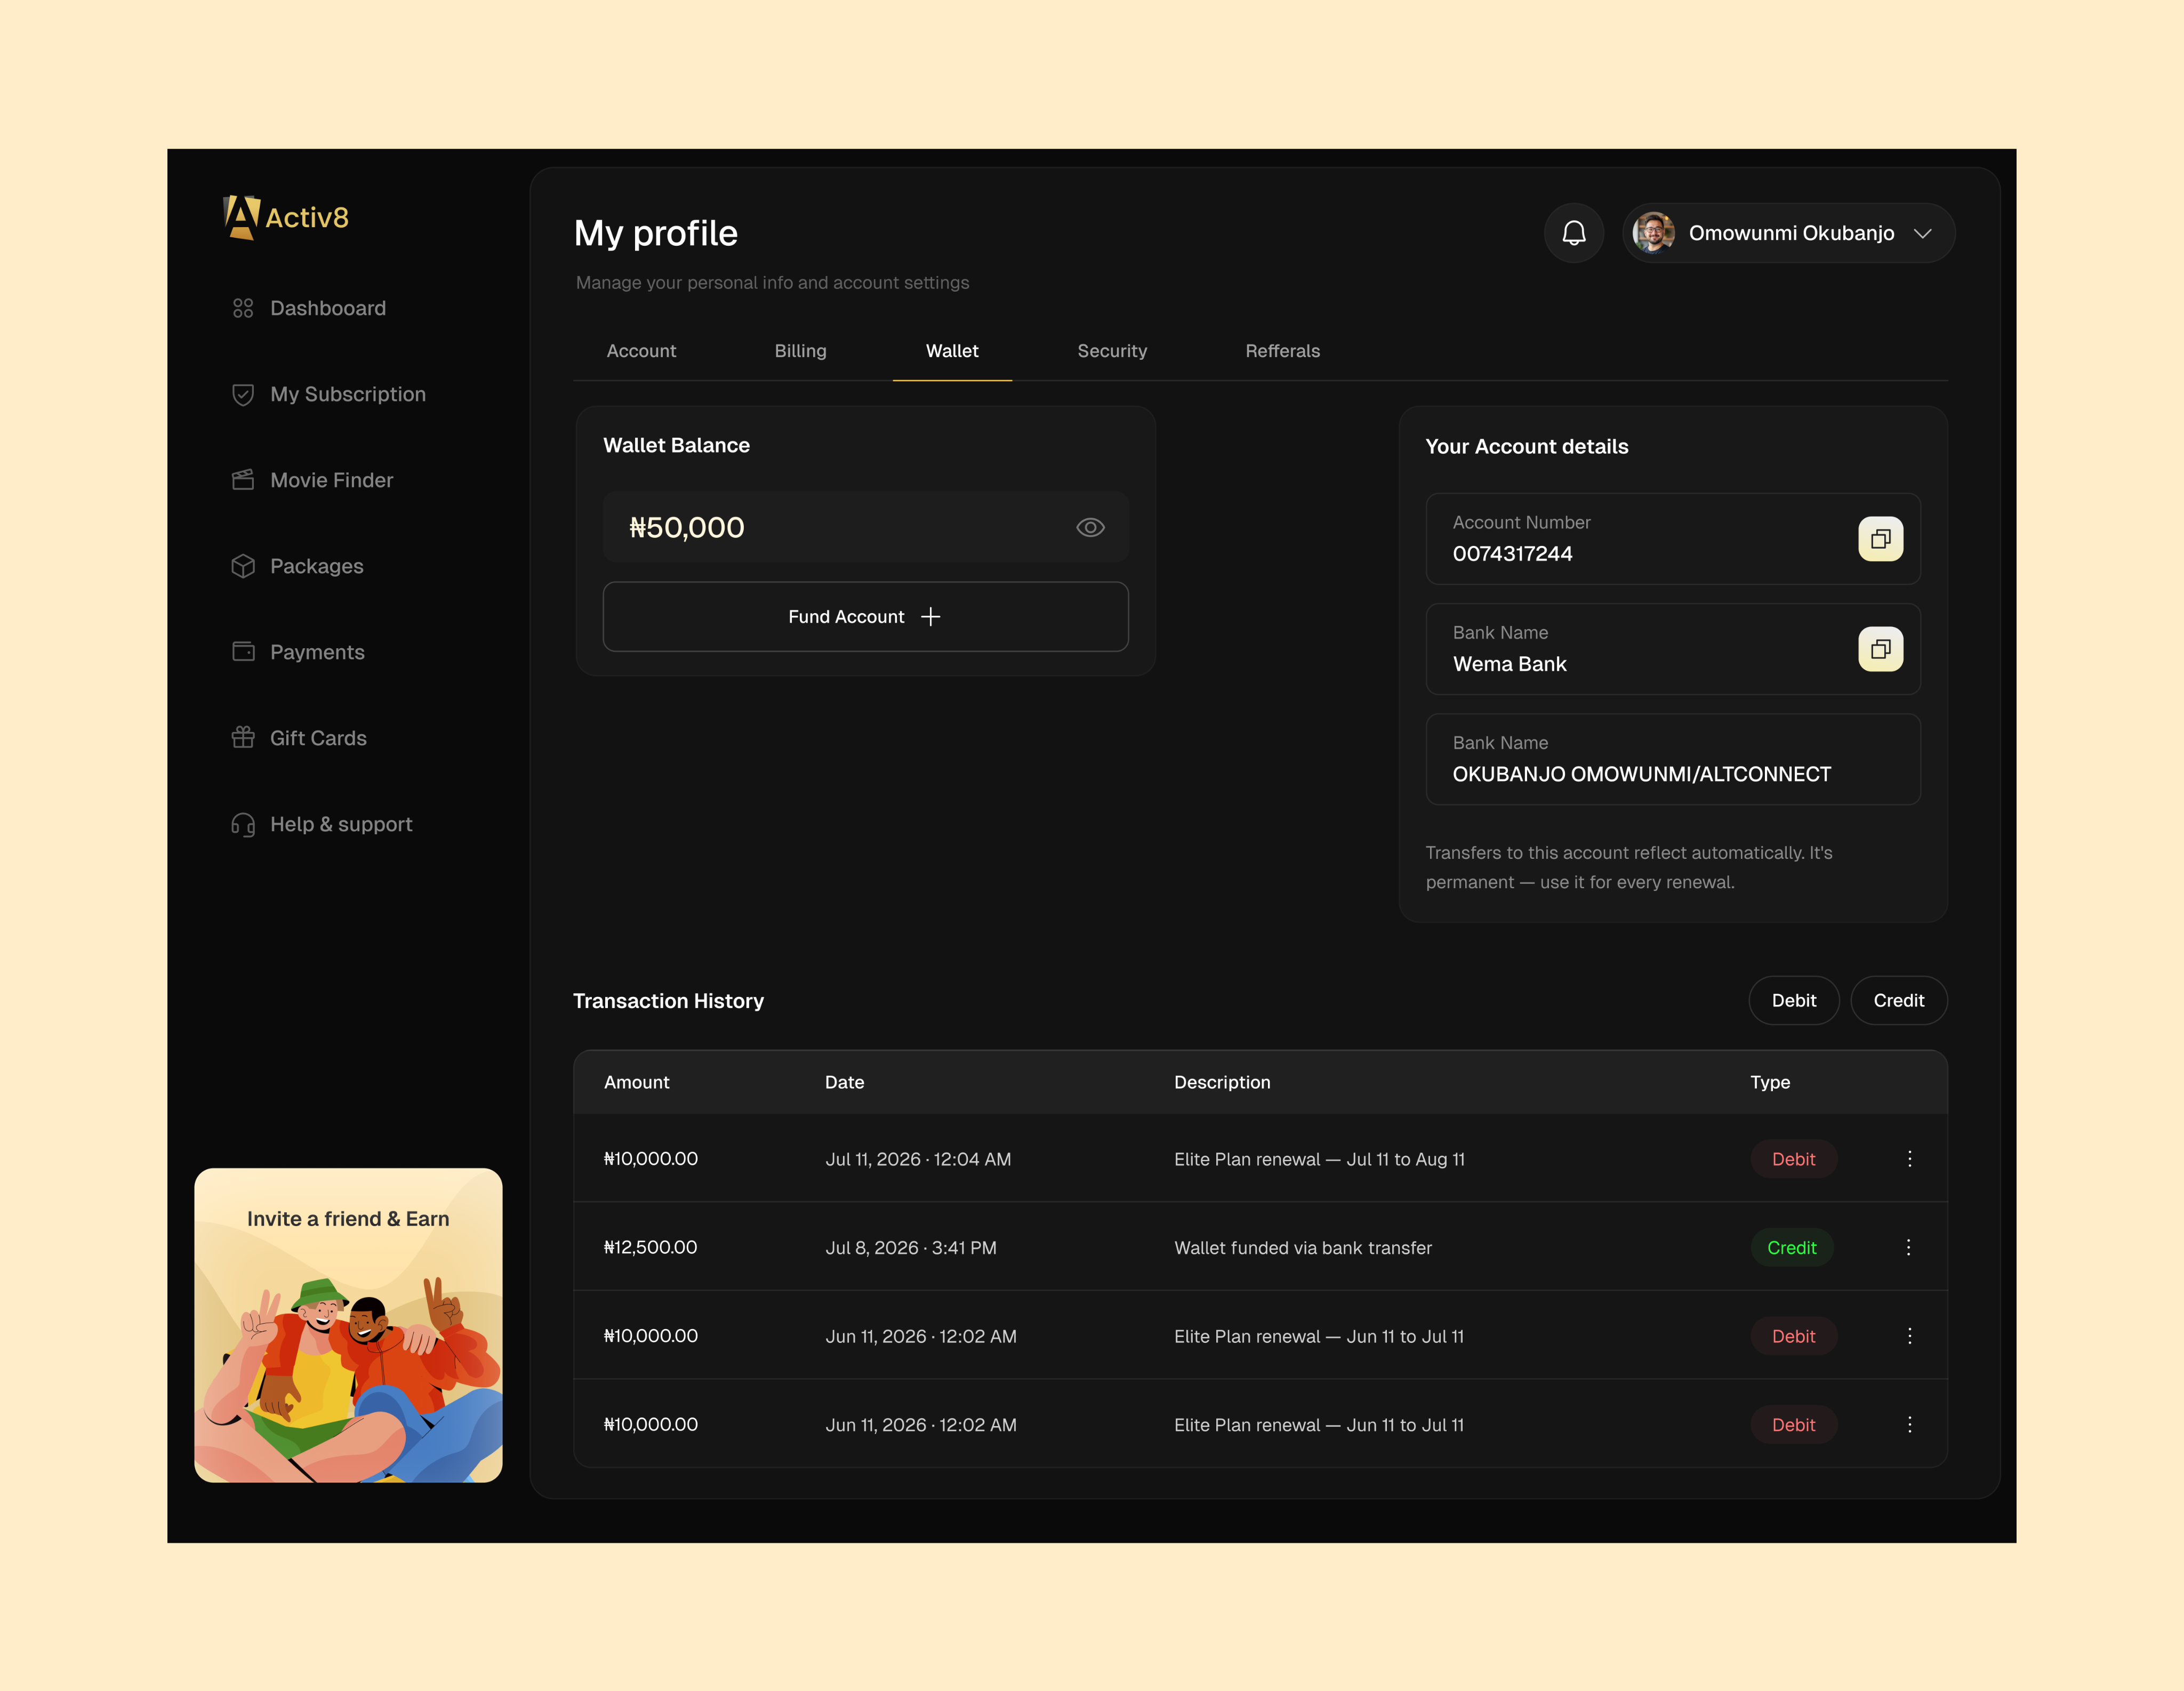2184x1691 pixels.
Task: Open options menu for last transaction row
Action: [1909, 1425]
